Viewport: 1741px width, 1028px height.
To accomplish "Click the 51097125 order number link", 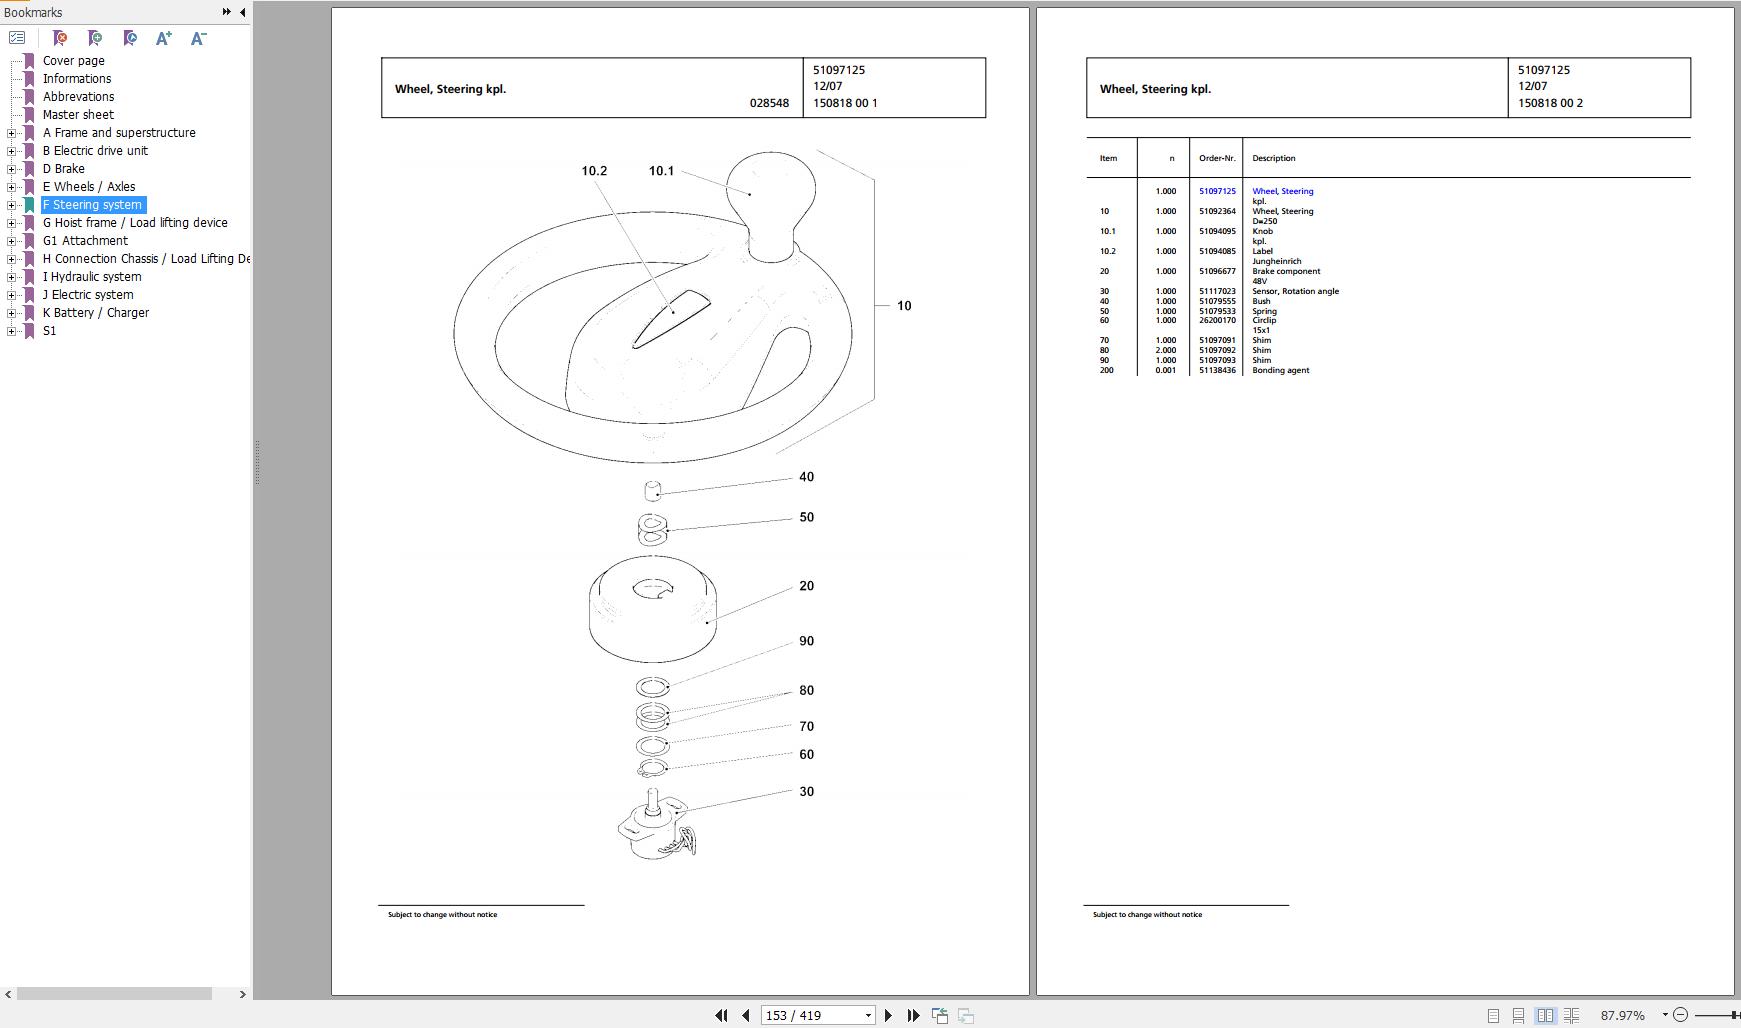I will pyautogui.click(x=1217, y=191).
